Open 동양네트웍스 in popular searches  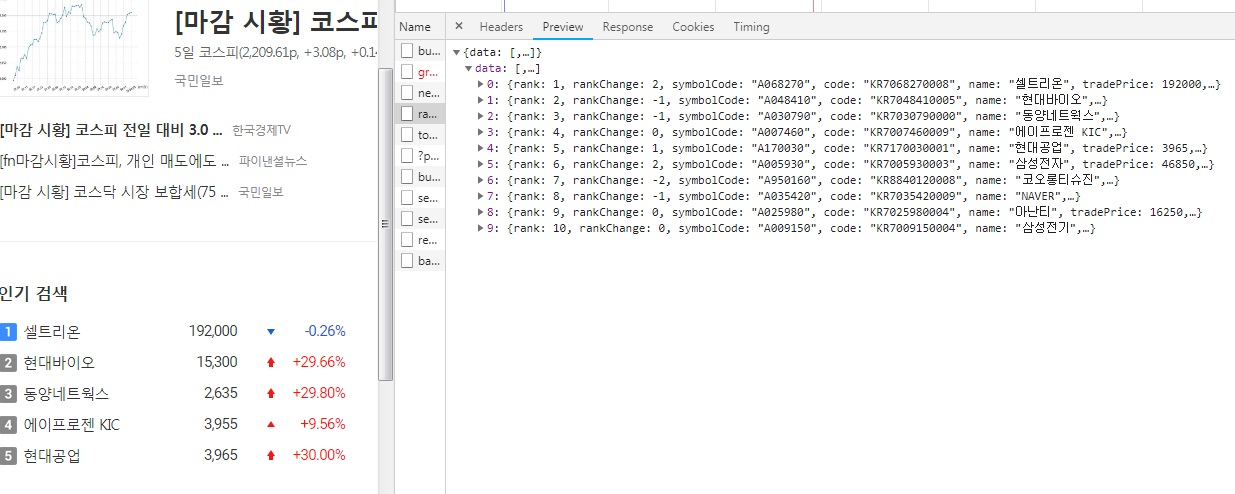coord(67,393)
